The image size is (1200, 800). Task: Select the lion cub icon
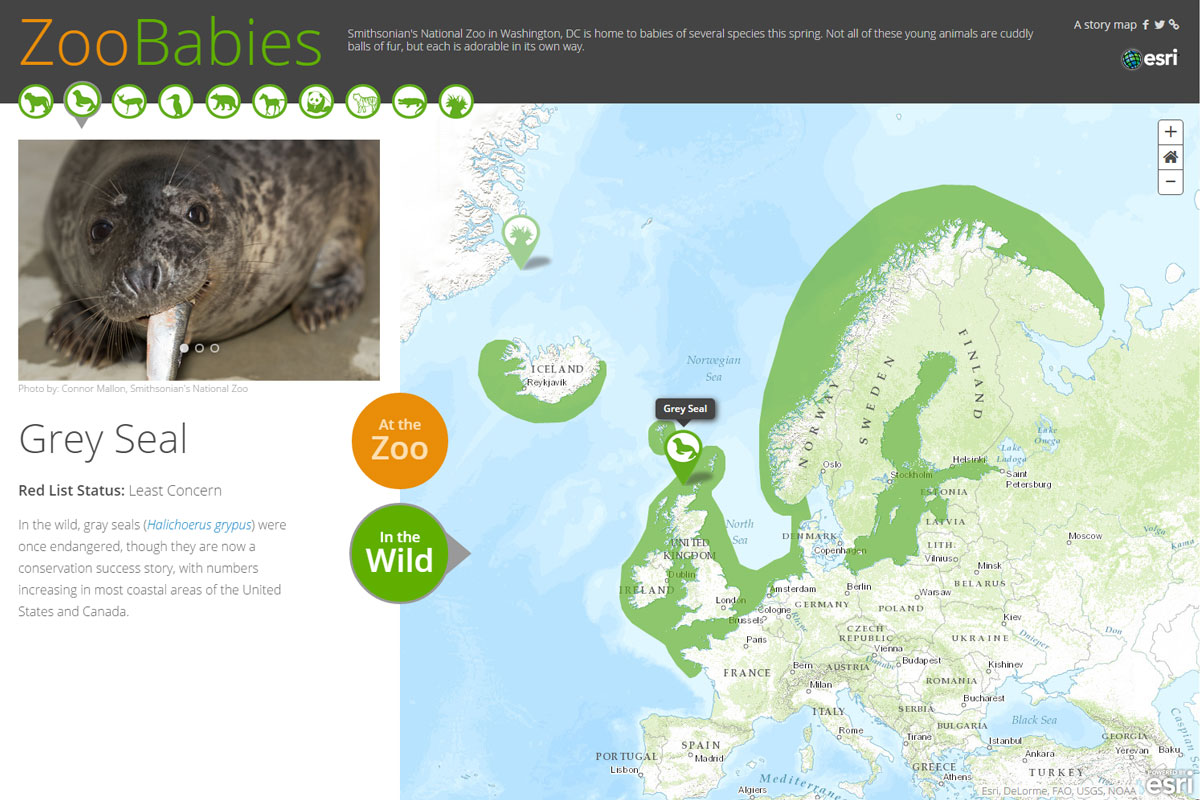coord(36,101)
